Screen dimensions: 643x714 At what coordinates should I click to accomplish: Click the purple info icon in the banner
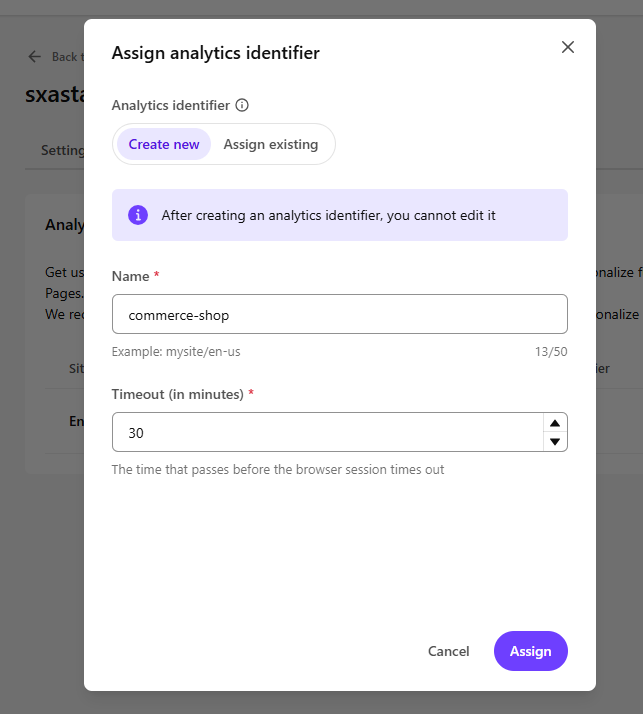pos(138,215)
